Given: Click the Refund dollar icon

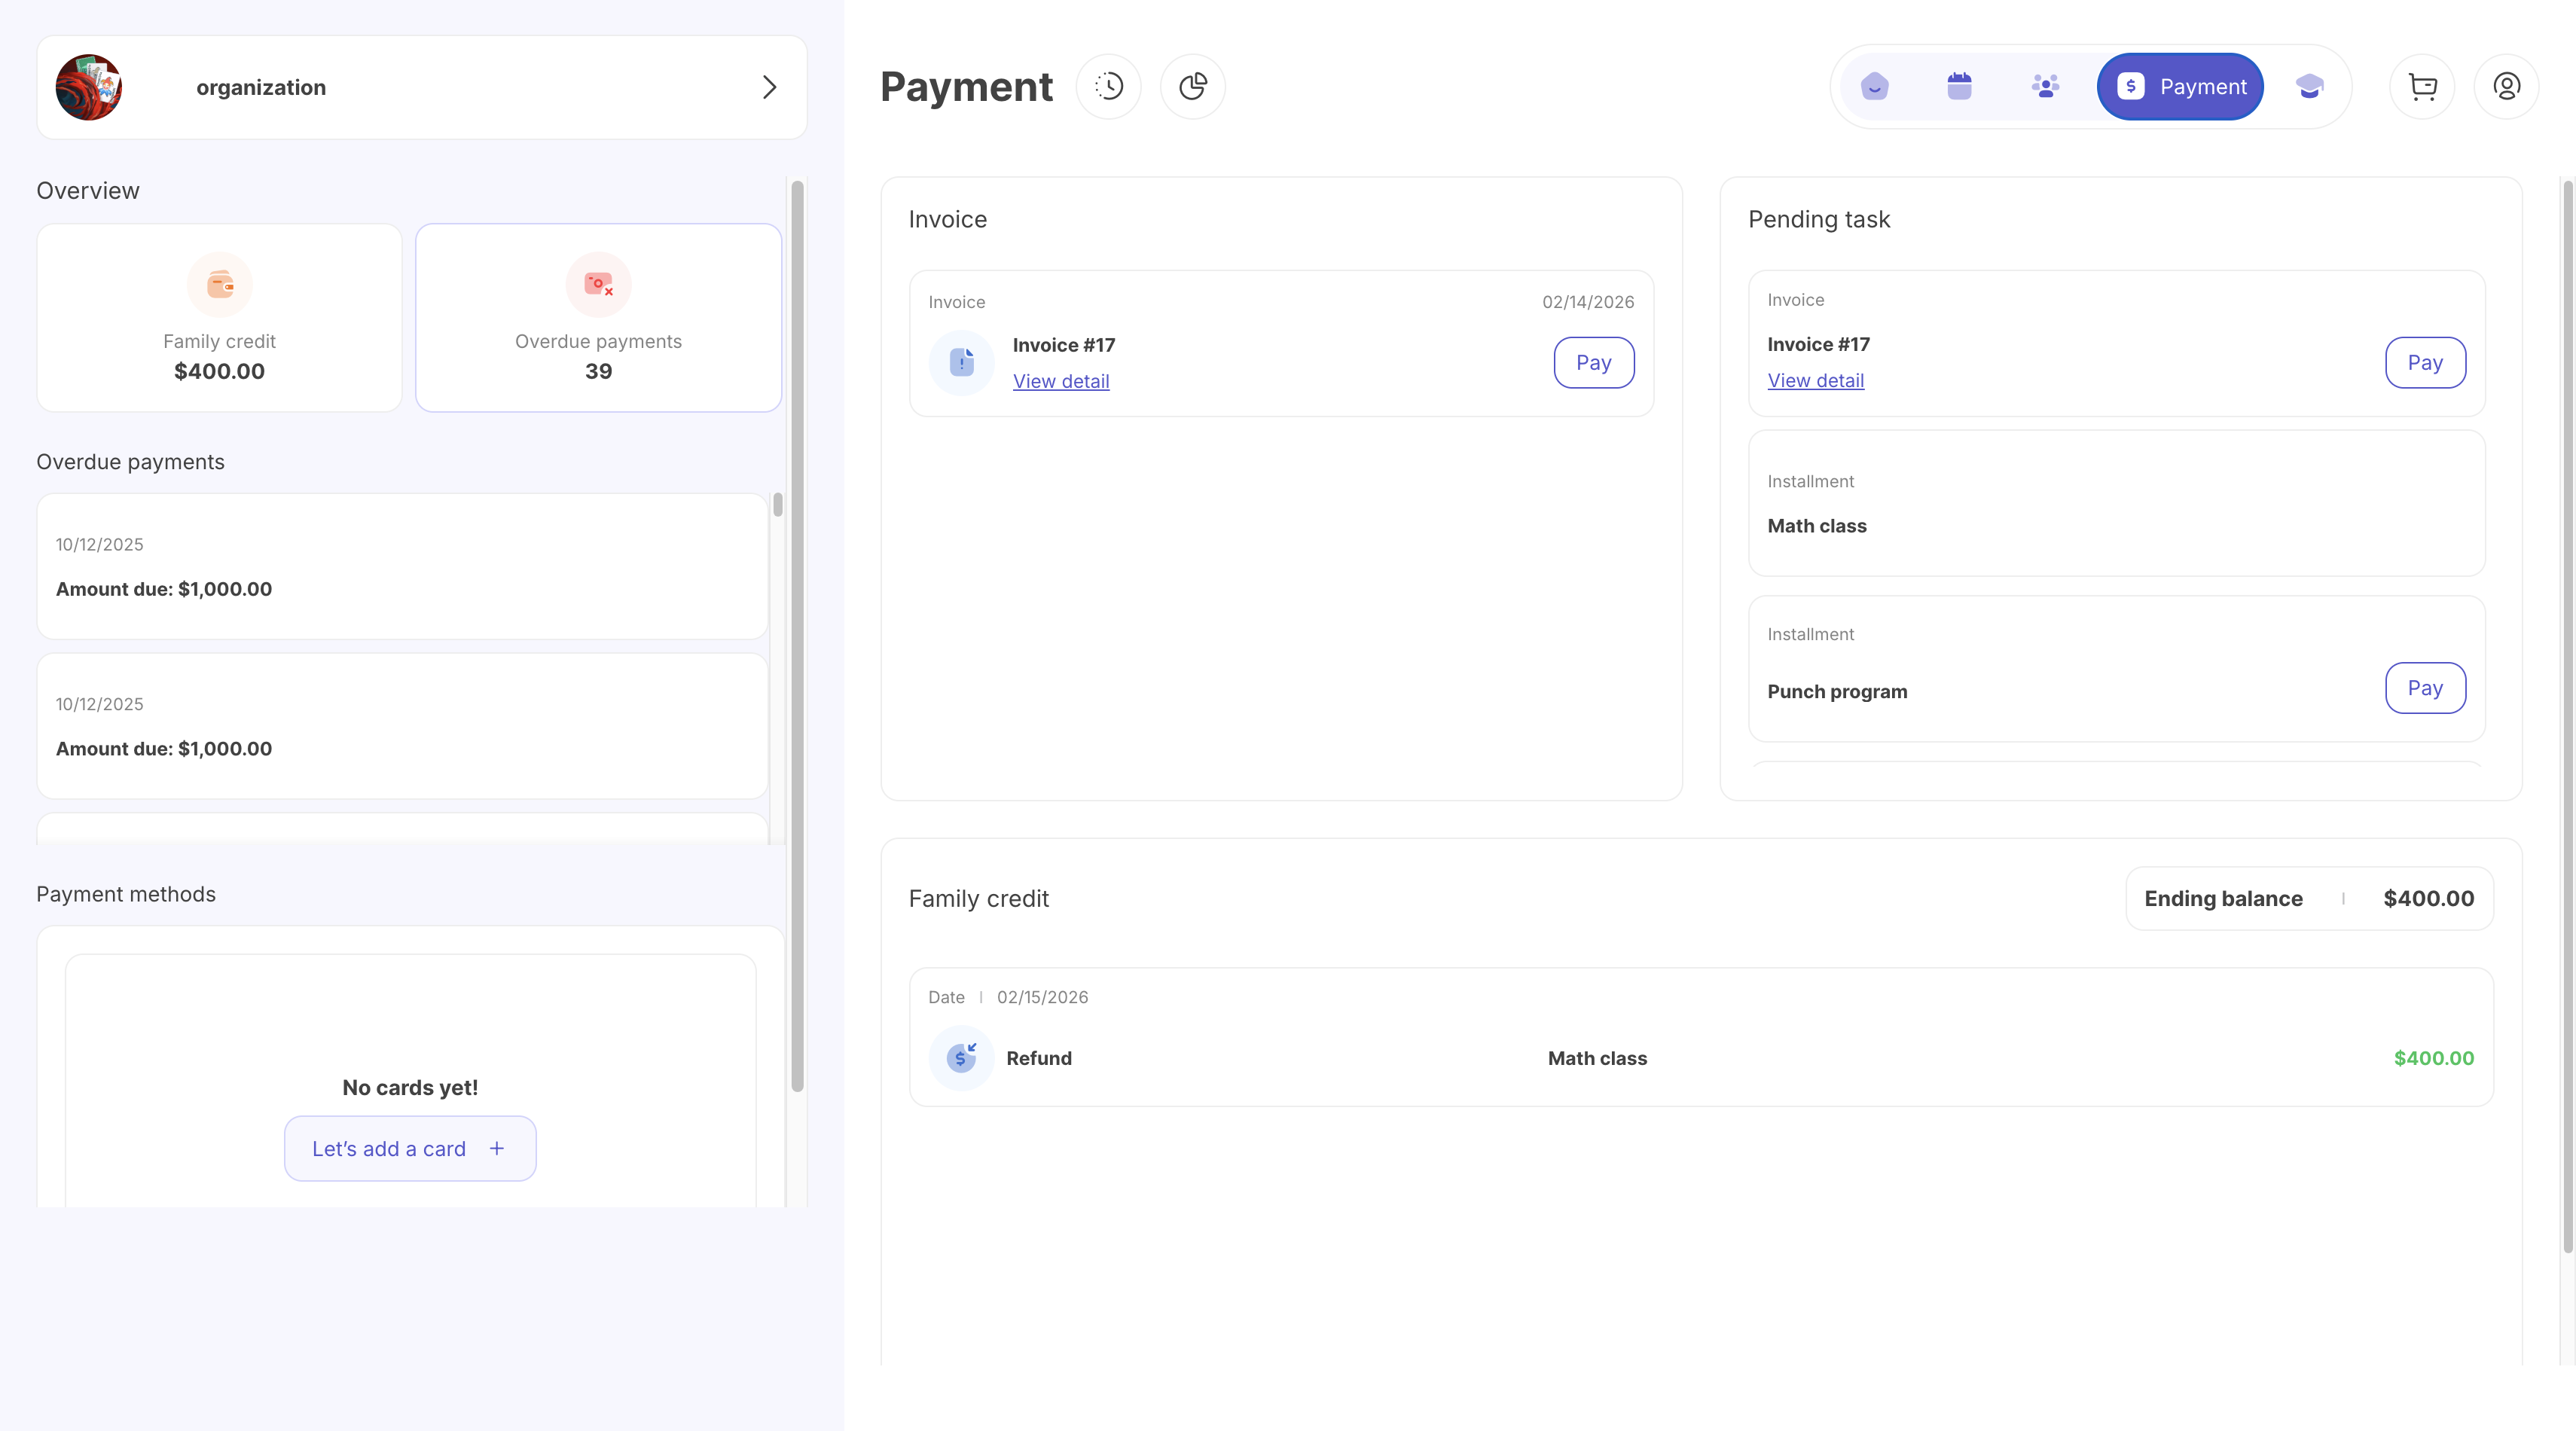Looking at the screenshot, I should tap(961, 1058).
